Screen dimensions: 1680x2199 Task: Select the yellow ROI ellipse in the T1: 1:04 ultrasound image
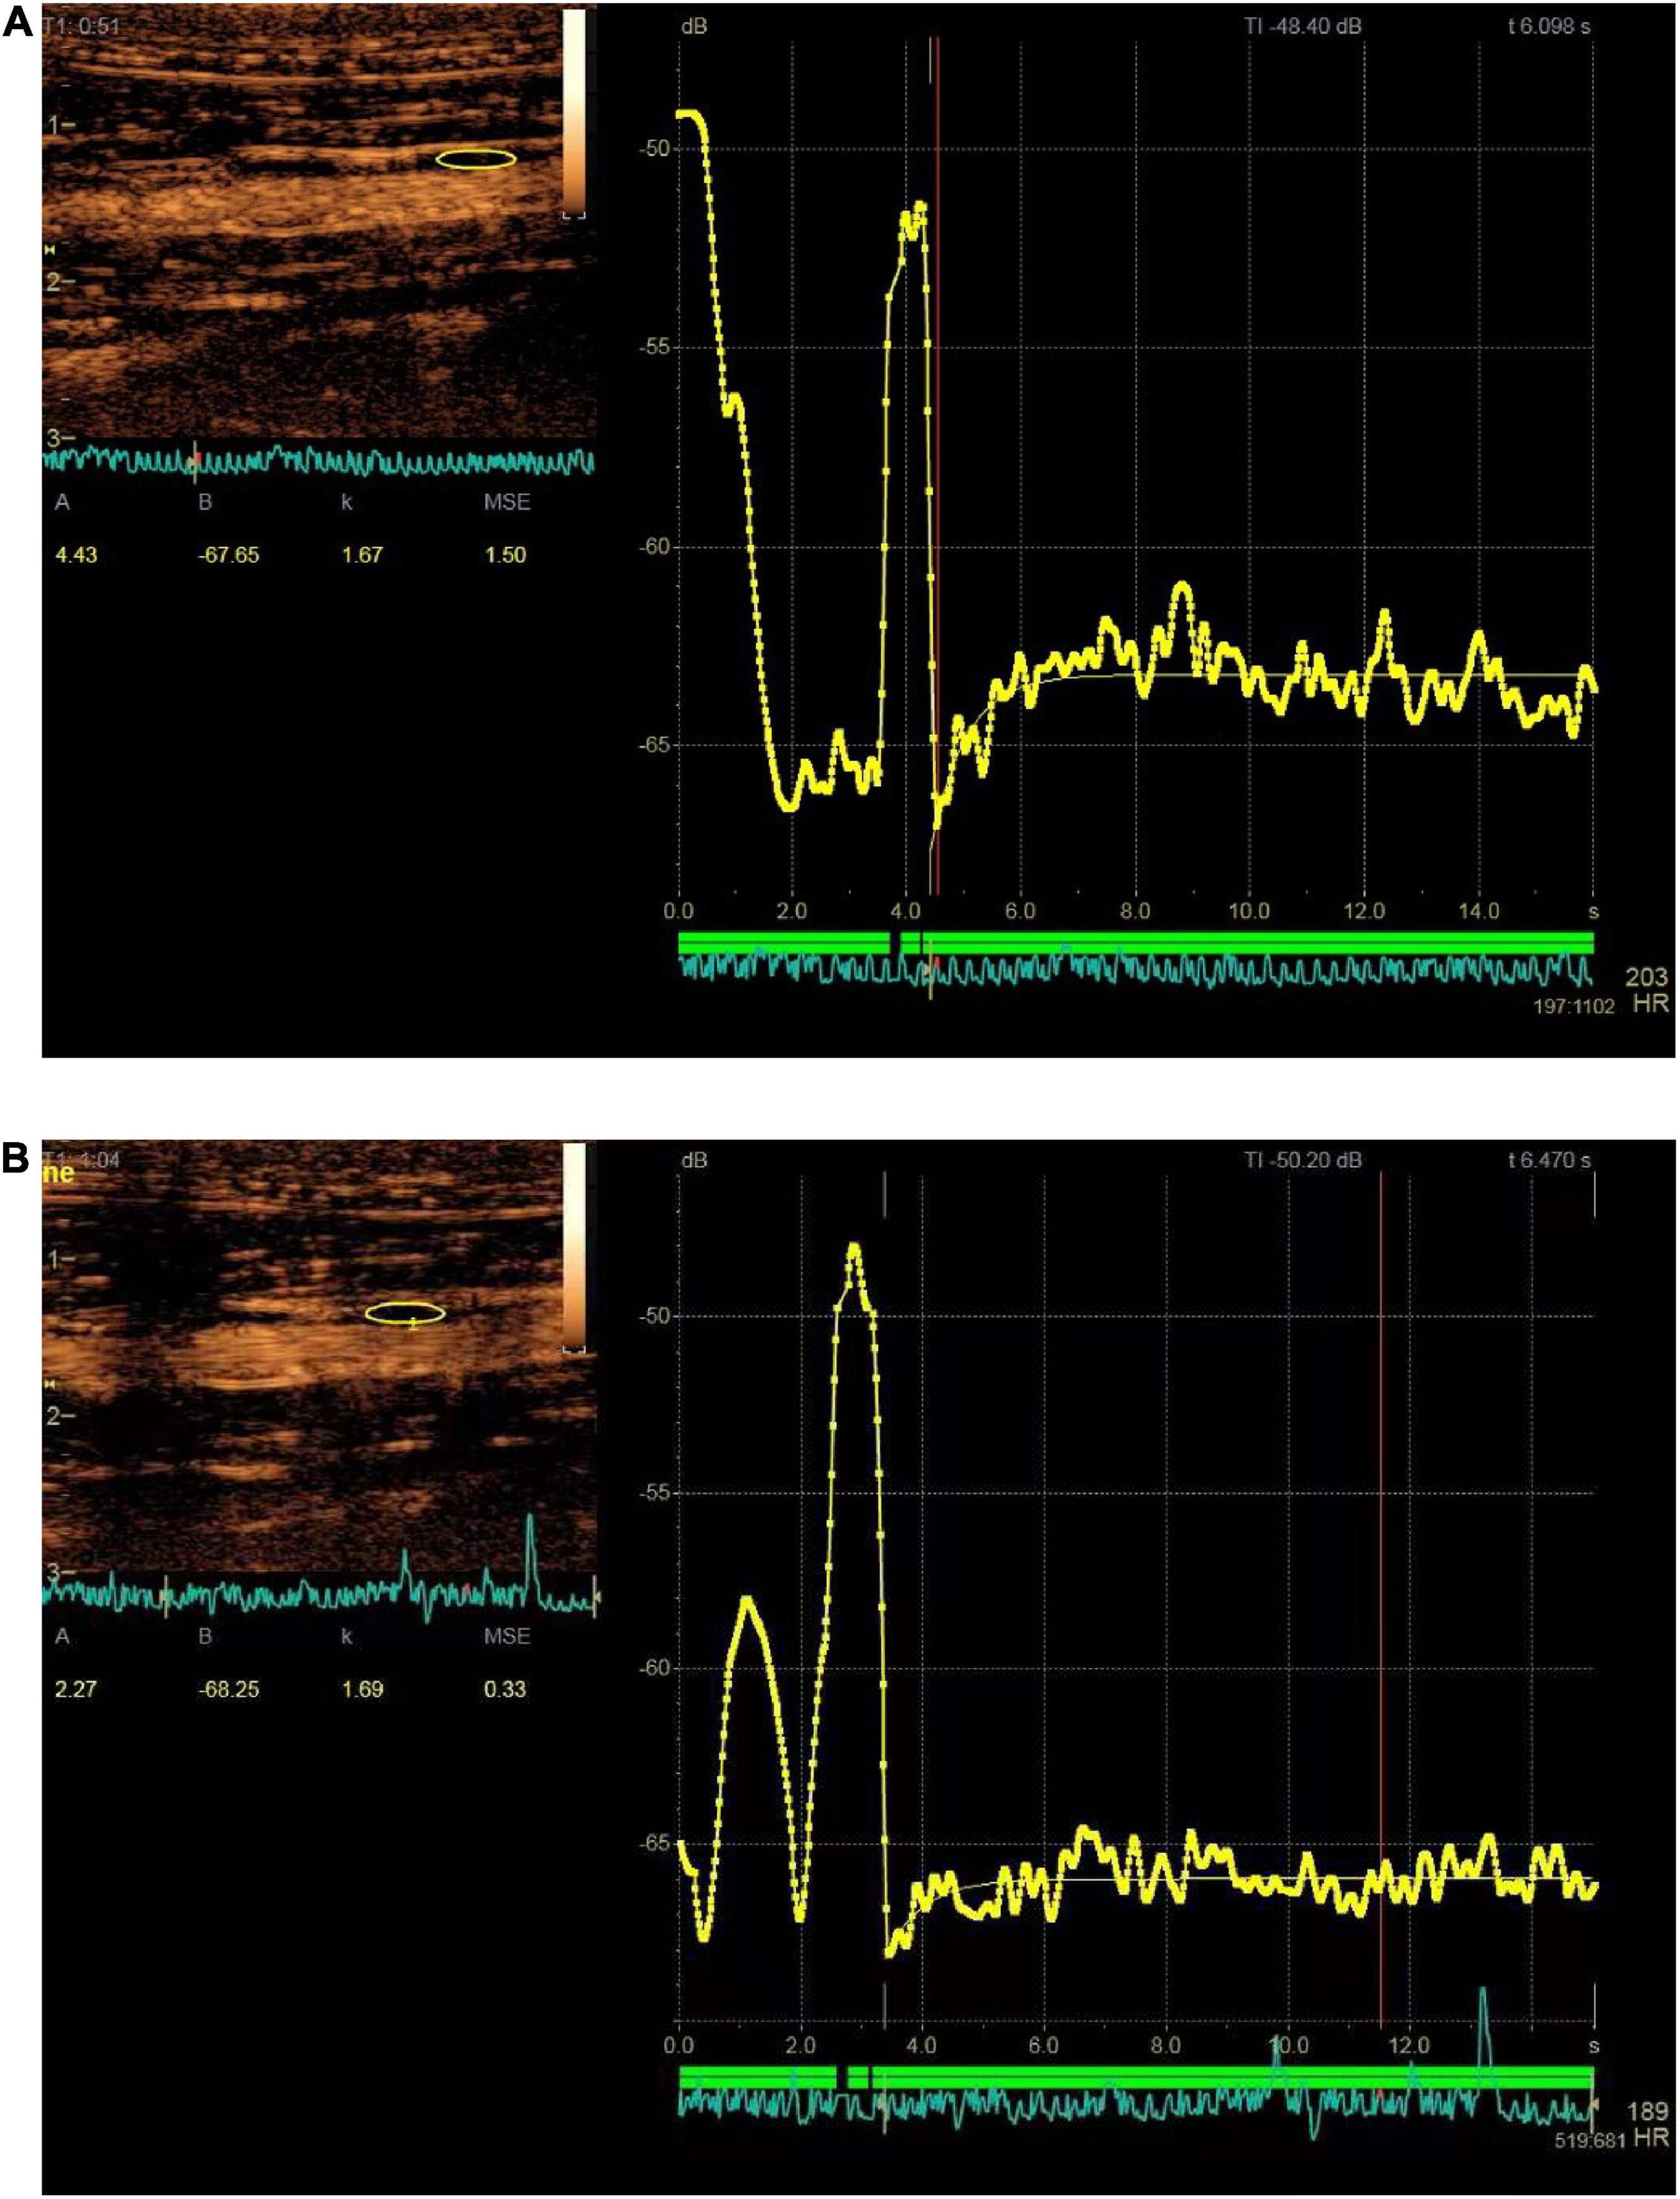[x=405, y=1313]
